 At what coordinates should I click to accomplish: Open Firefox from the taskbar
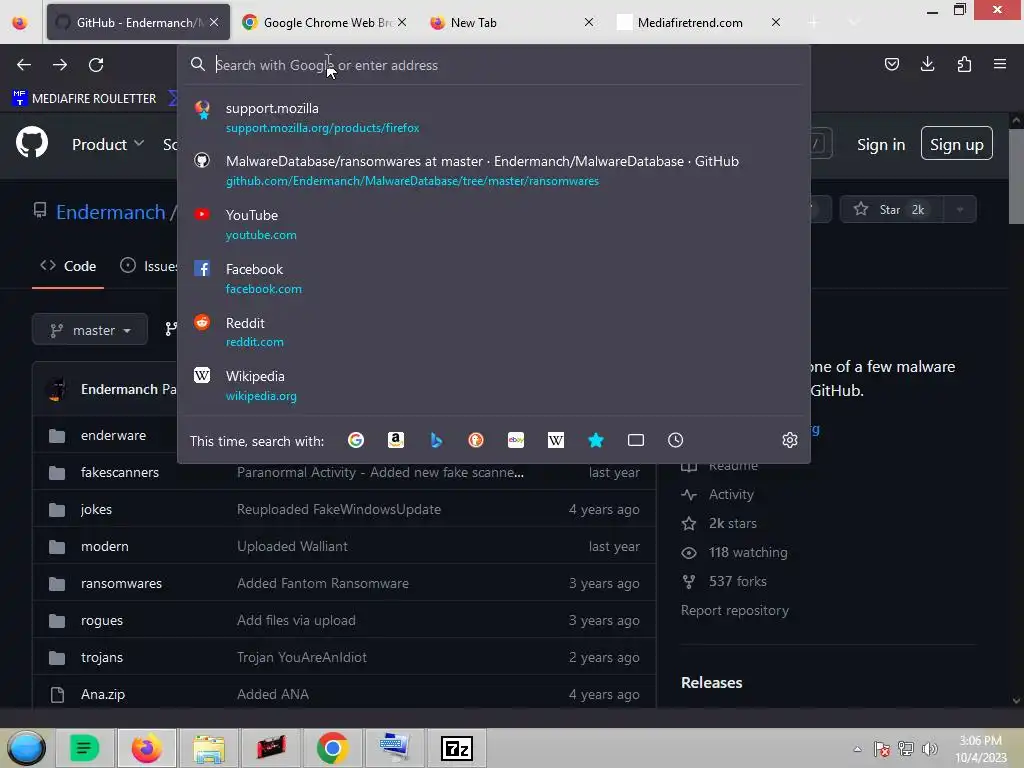click(x=147, y=748)
